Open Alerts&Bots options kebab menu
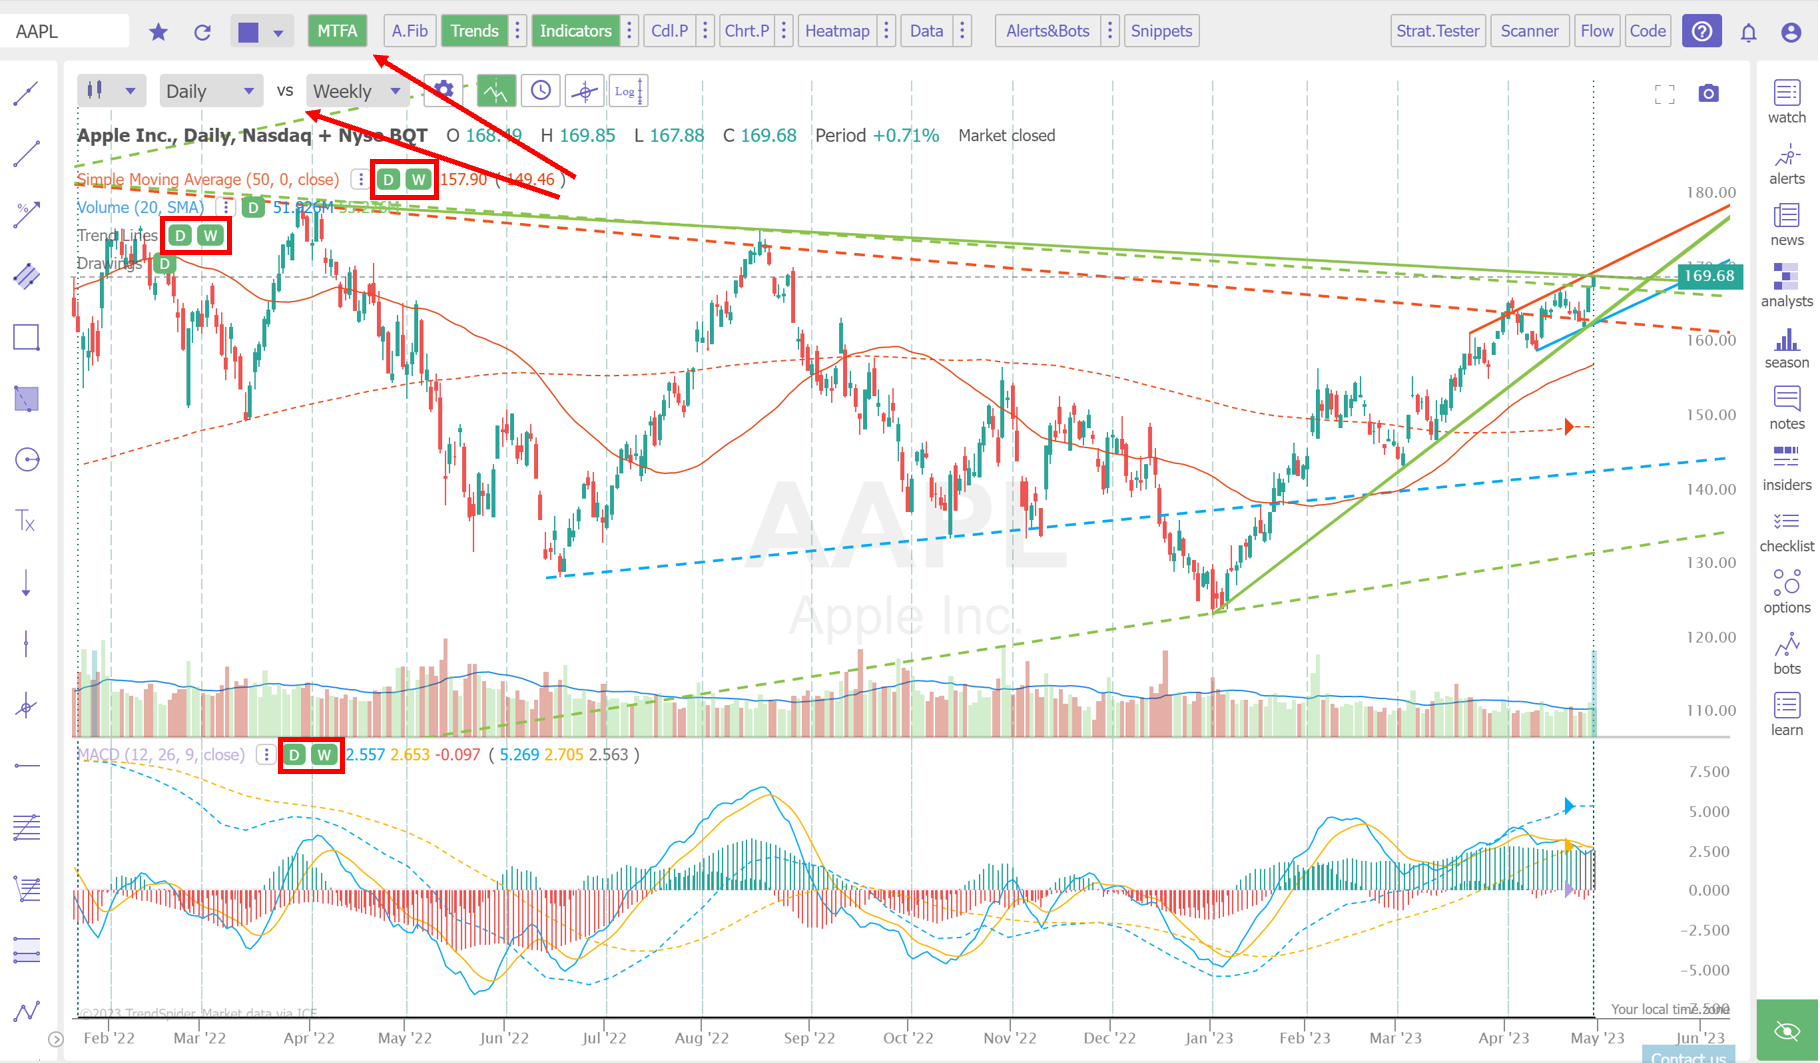Screen dimensions: 1820x1063 pyautogui.click(x=1109, y=31)
